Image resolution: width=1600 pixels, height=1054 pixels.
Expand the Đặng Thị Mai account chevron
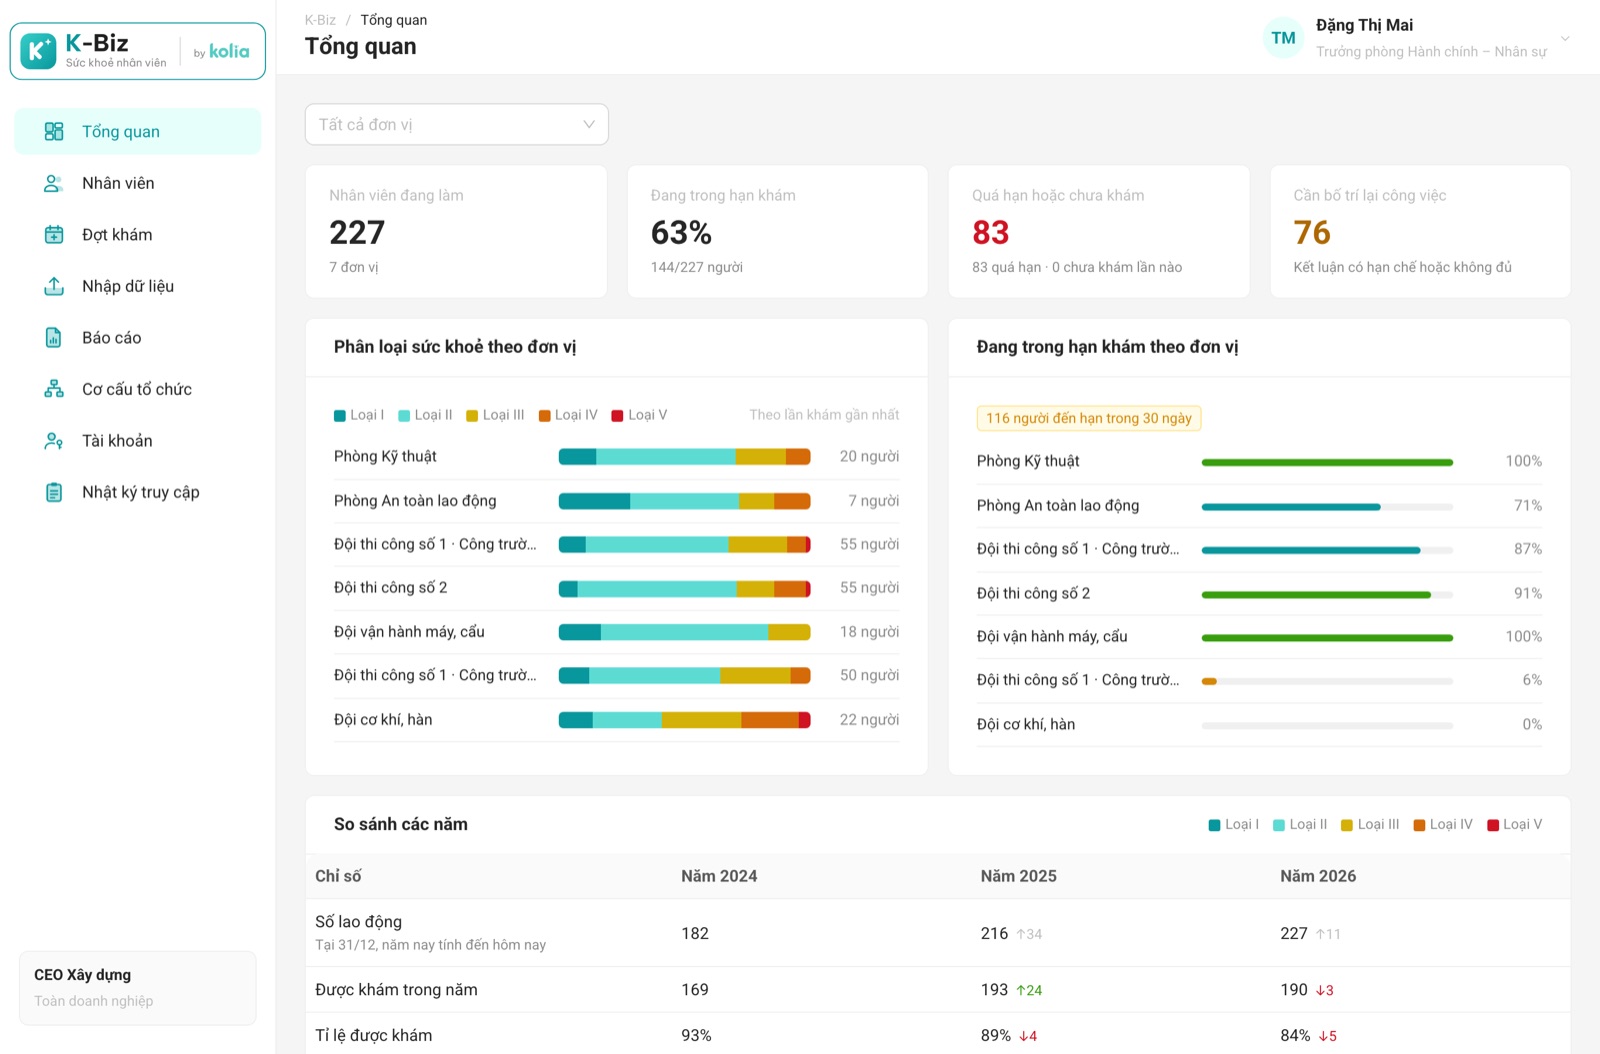point(1565,39)
